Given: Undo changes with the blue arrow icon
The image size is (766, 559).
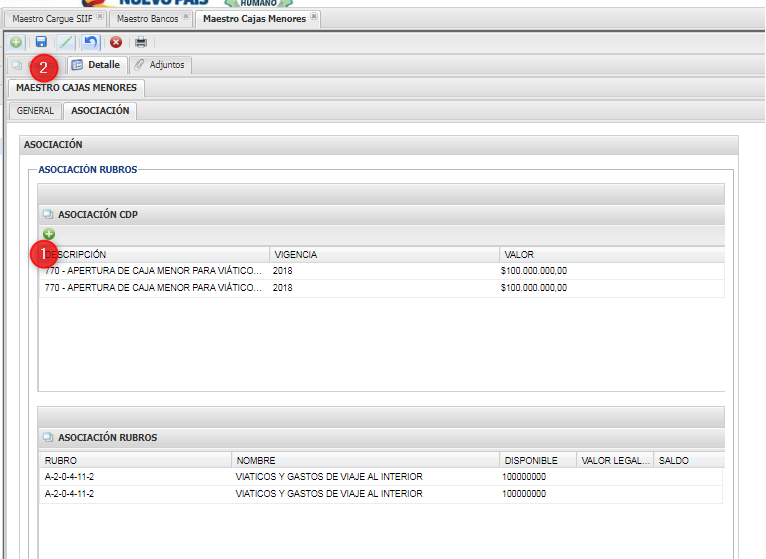Looking at the screenshot, I should 91,42.
